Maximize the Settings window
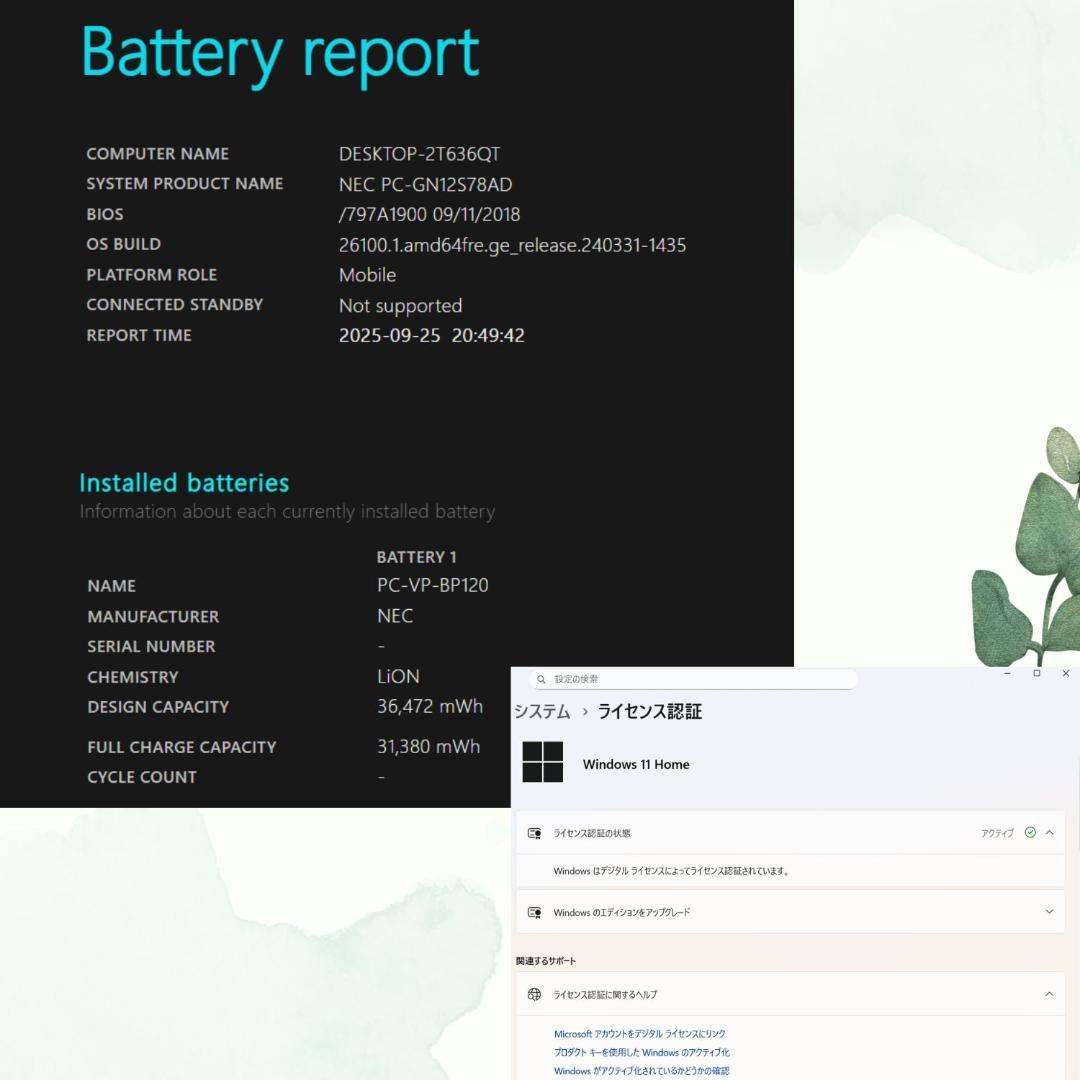This screenshot has height=1080, width=1080. (1036, 674)
